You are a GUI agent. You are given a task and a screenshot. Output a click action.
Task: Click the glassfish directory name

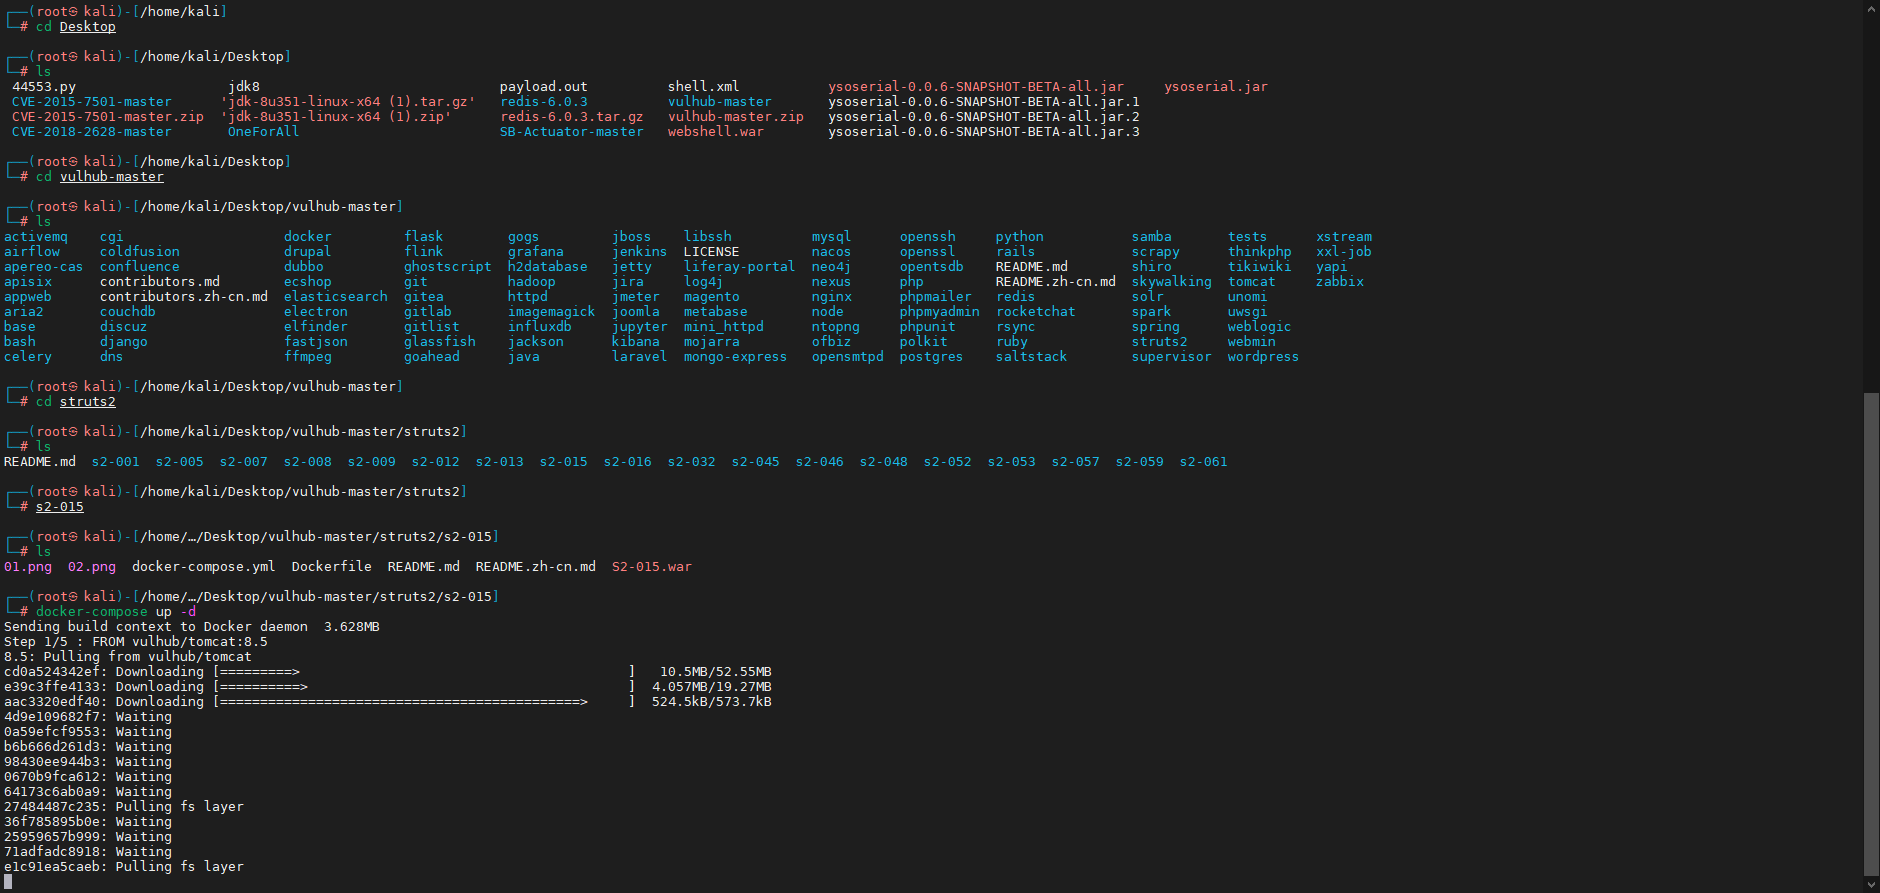click(440, 342)
